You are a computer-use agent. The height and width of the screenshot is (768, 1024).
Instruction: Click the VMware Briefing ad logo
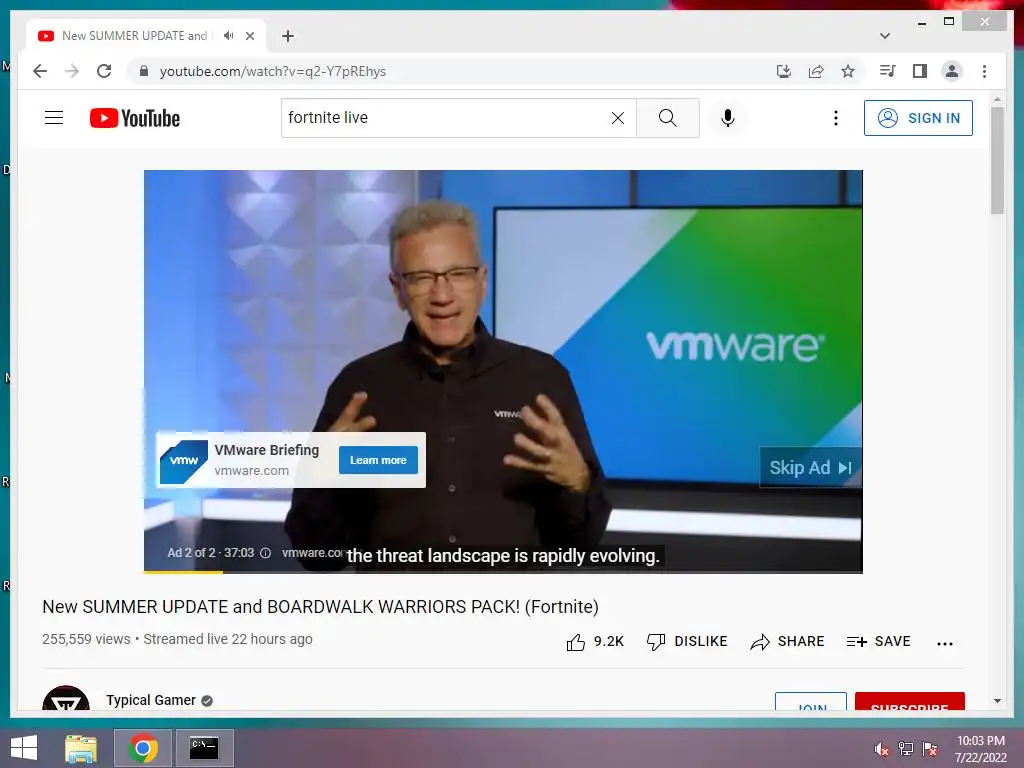point(184,461)
